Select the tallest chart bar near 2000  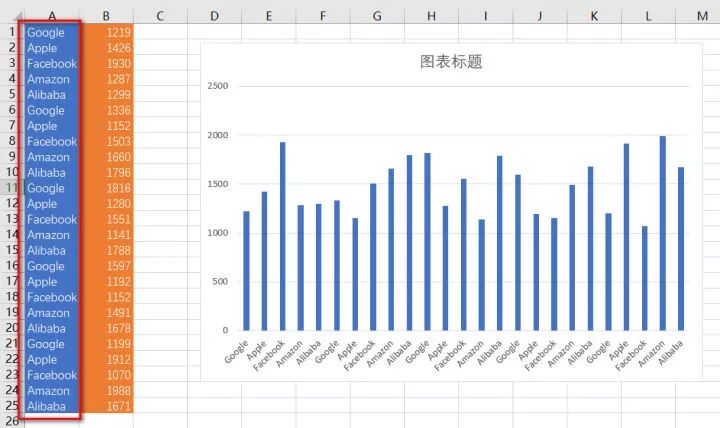click(663, 233)
